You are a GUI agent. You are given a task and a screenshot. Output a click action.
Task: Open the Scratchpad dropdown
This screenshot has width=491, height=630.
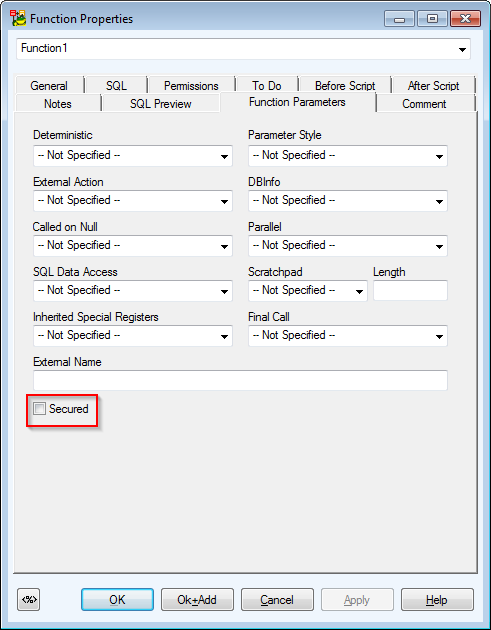click(308, 291)
